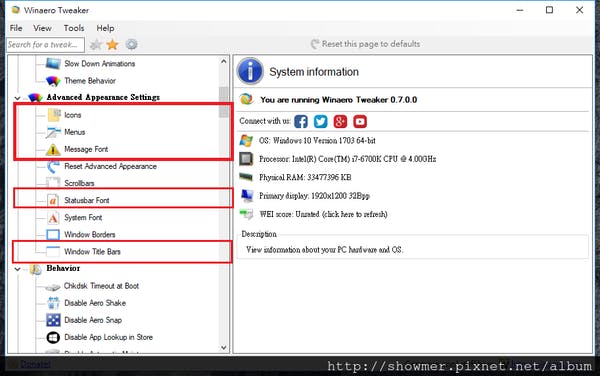Image resolution: width=600 pixels, height=376 pixels.
Task: Click the 'OS: Windows 10 Version 1703' text
Action: pos(317,141)
